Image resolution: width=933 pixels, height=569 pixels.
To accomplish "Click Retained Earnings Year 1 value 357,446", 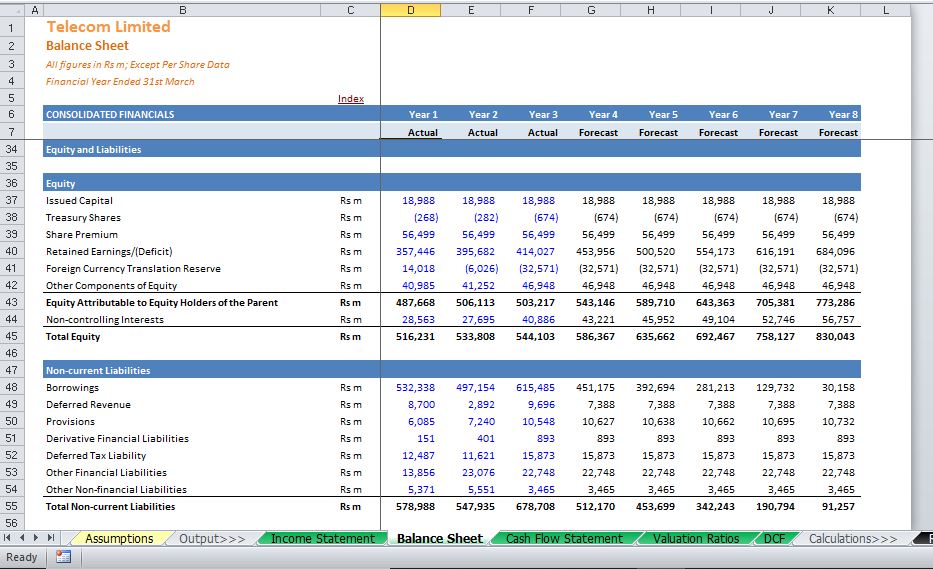I will tap(415, 252).
